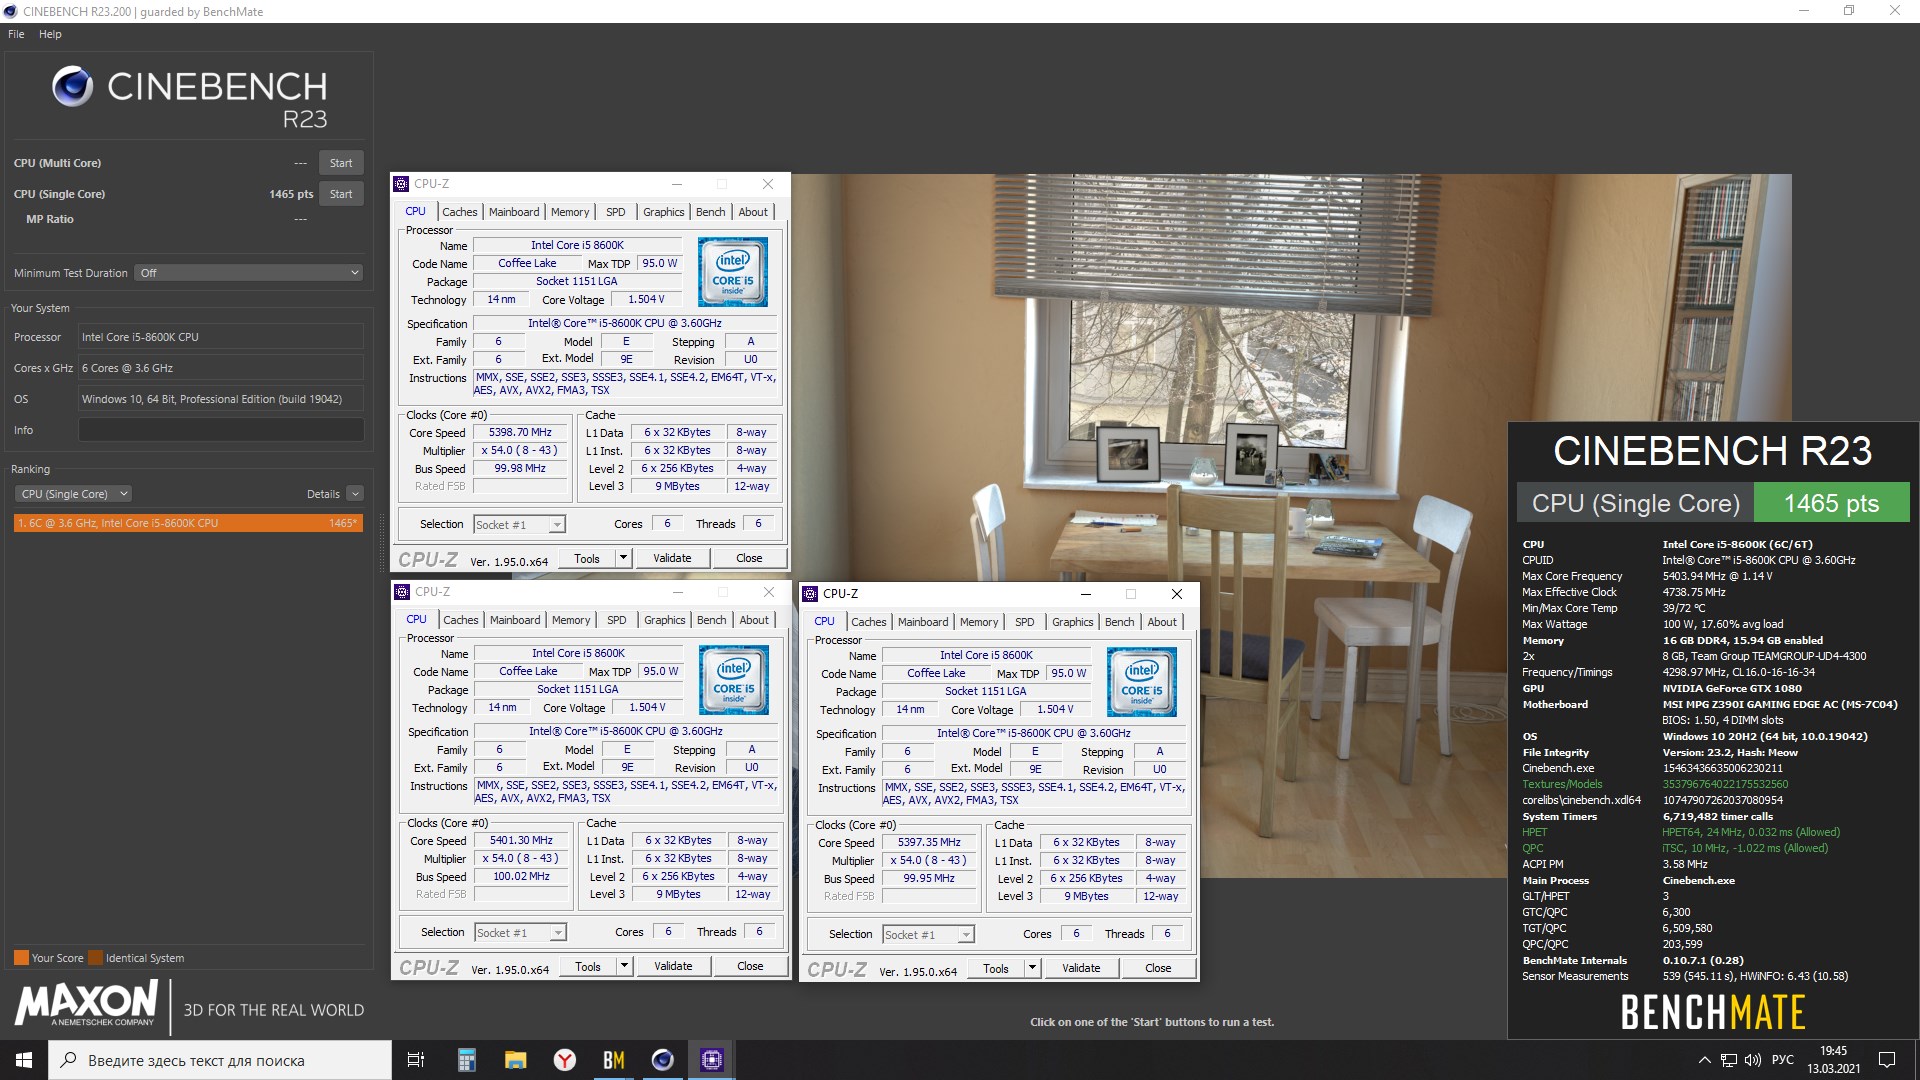Open Tools dropdown arrow in top CPU-Z window
This screenshot has width=1920, height=1080.
click(623, 558)
